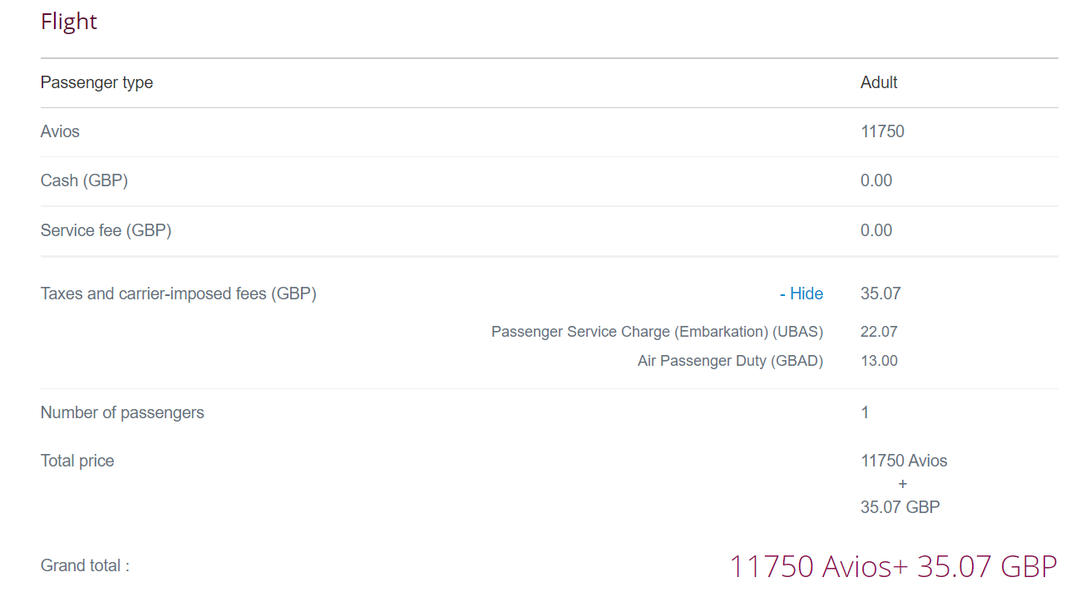The height and width of the screenshot is (597, 1080).
Task: Click the 11750 Avios total price
Action: (x=903, y=460)
